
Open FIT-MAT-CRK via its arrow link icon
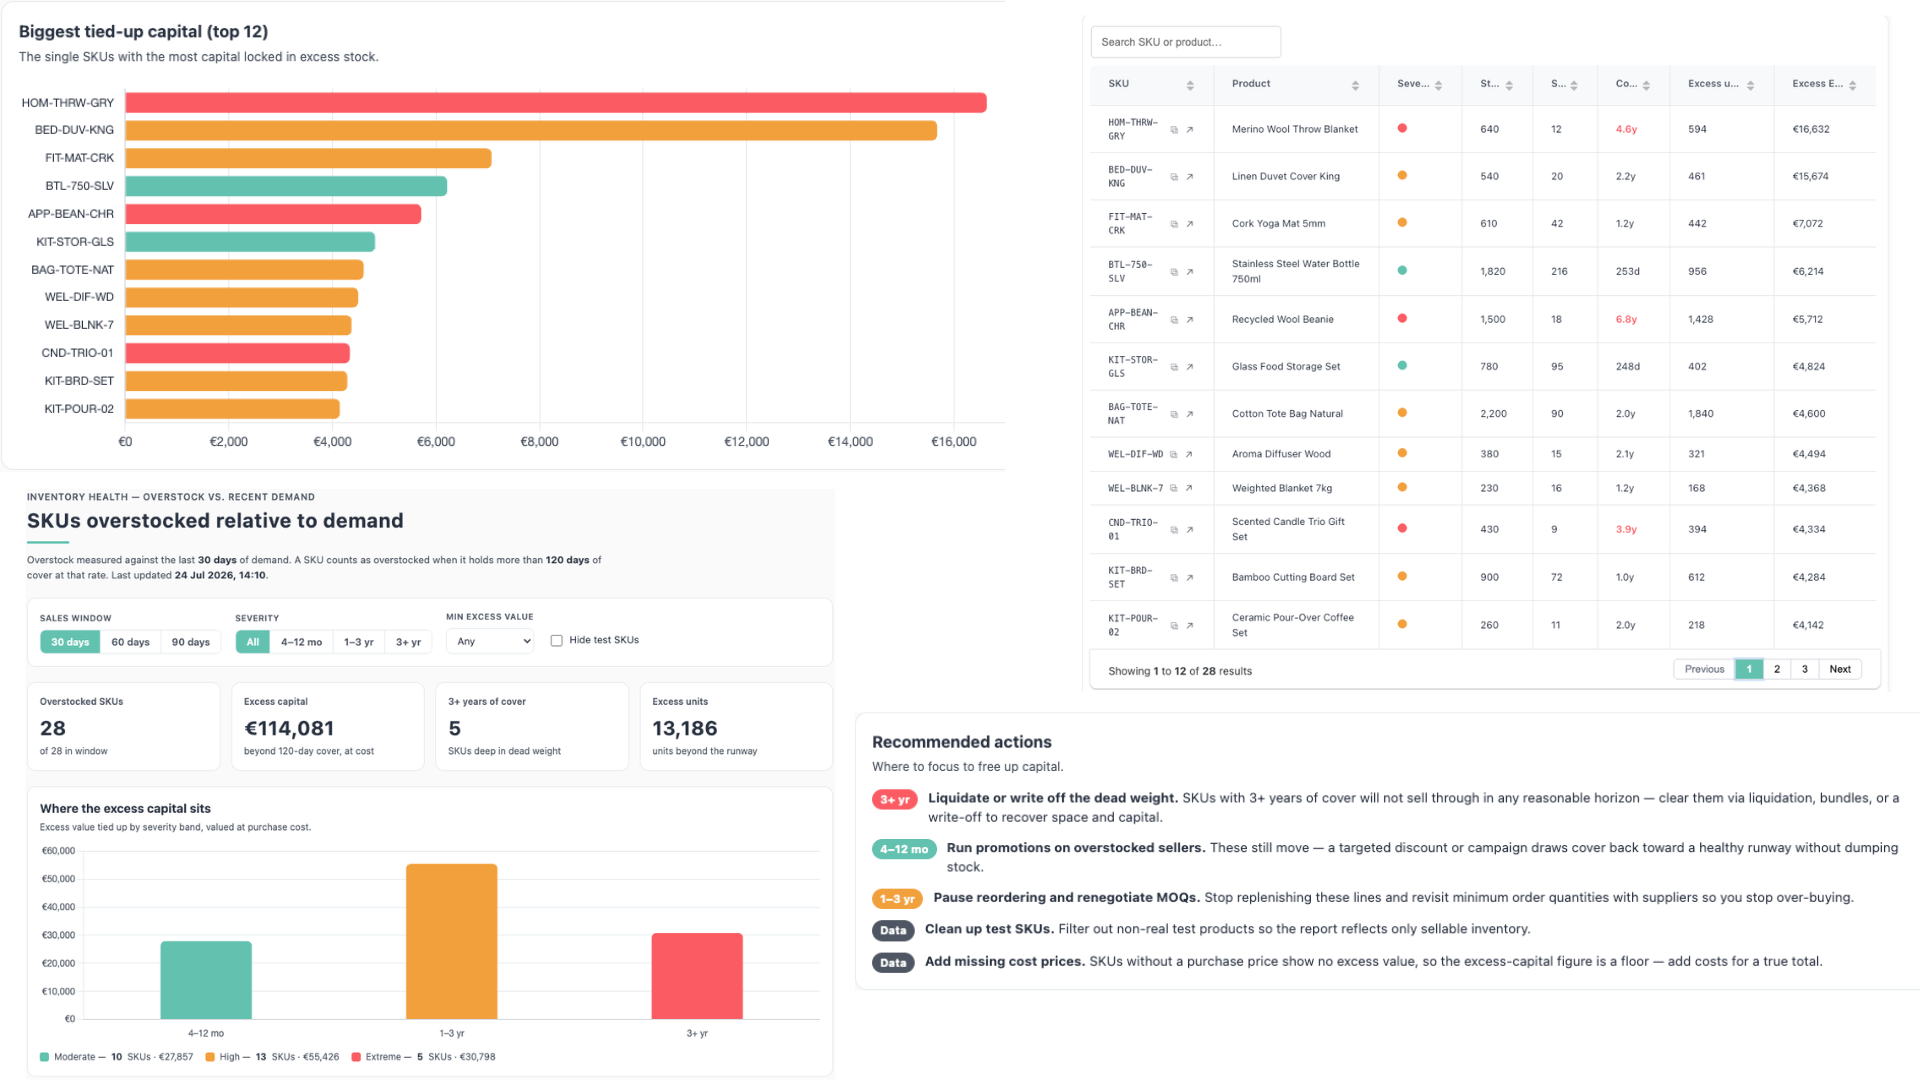click(1190, 224)
